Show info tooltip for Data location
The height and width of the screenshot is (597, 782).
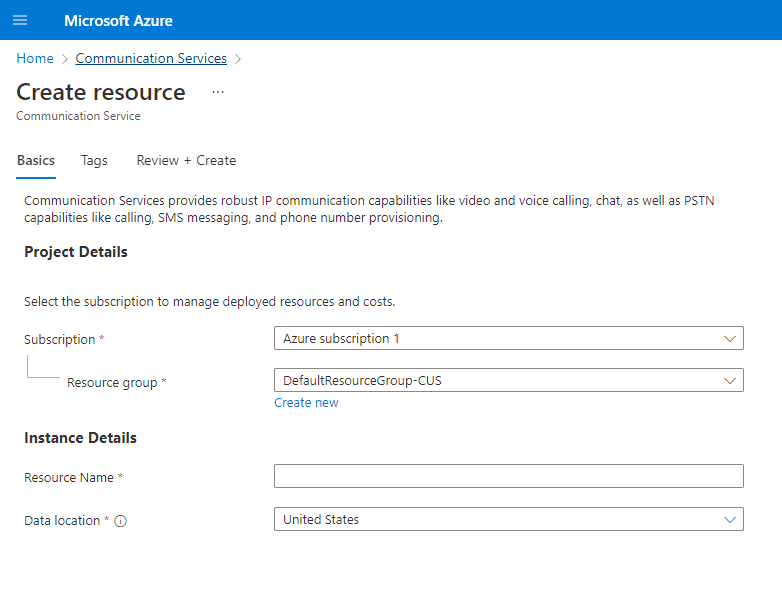click(x=121, y=521)
